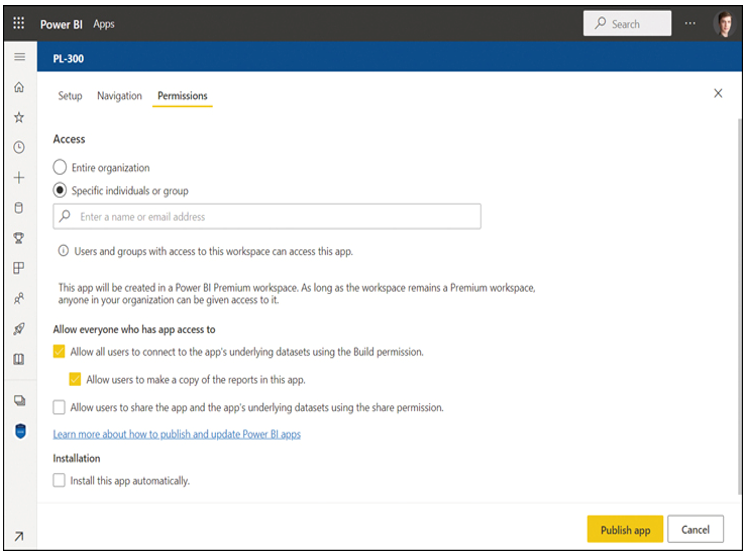This screenshot has height=554, width=746.
Task: Open Shared with me people icon
Action: pyautogui.click(x=19, y=298)
